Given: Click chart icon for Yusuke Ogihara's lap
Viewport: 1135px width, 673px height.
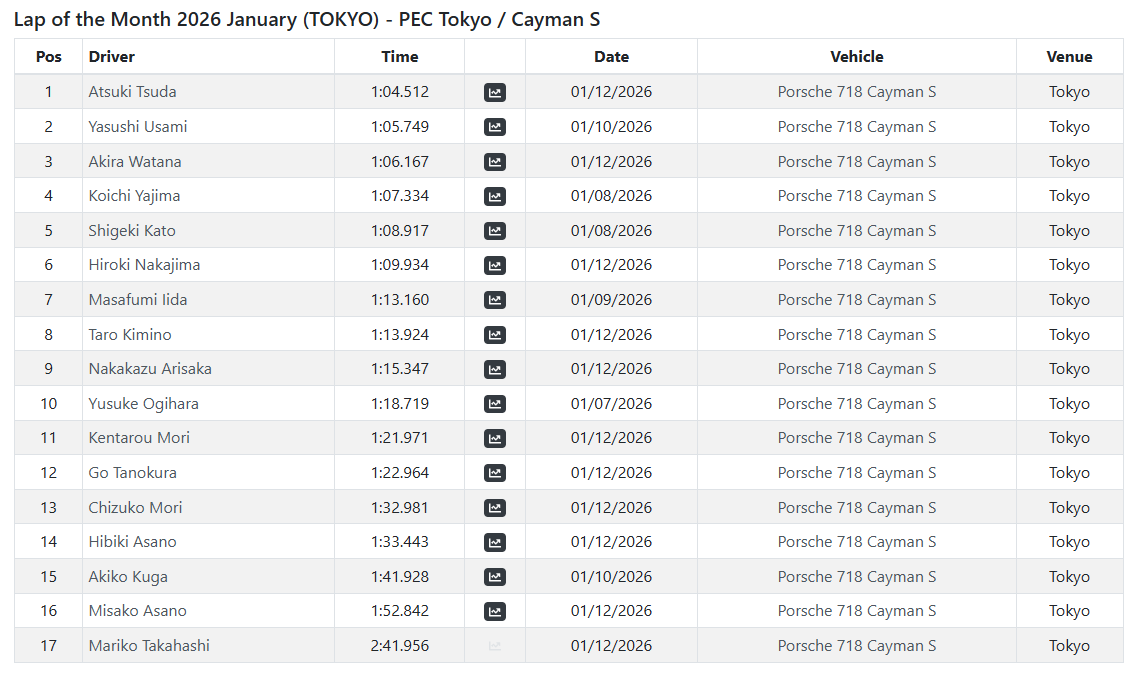Looking at the screenshot, I should tap(494, 404).
